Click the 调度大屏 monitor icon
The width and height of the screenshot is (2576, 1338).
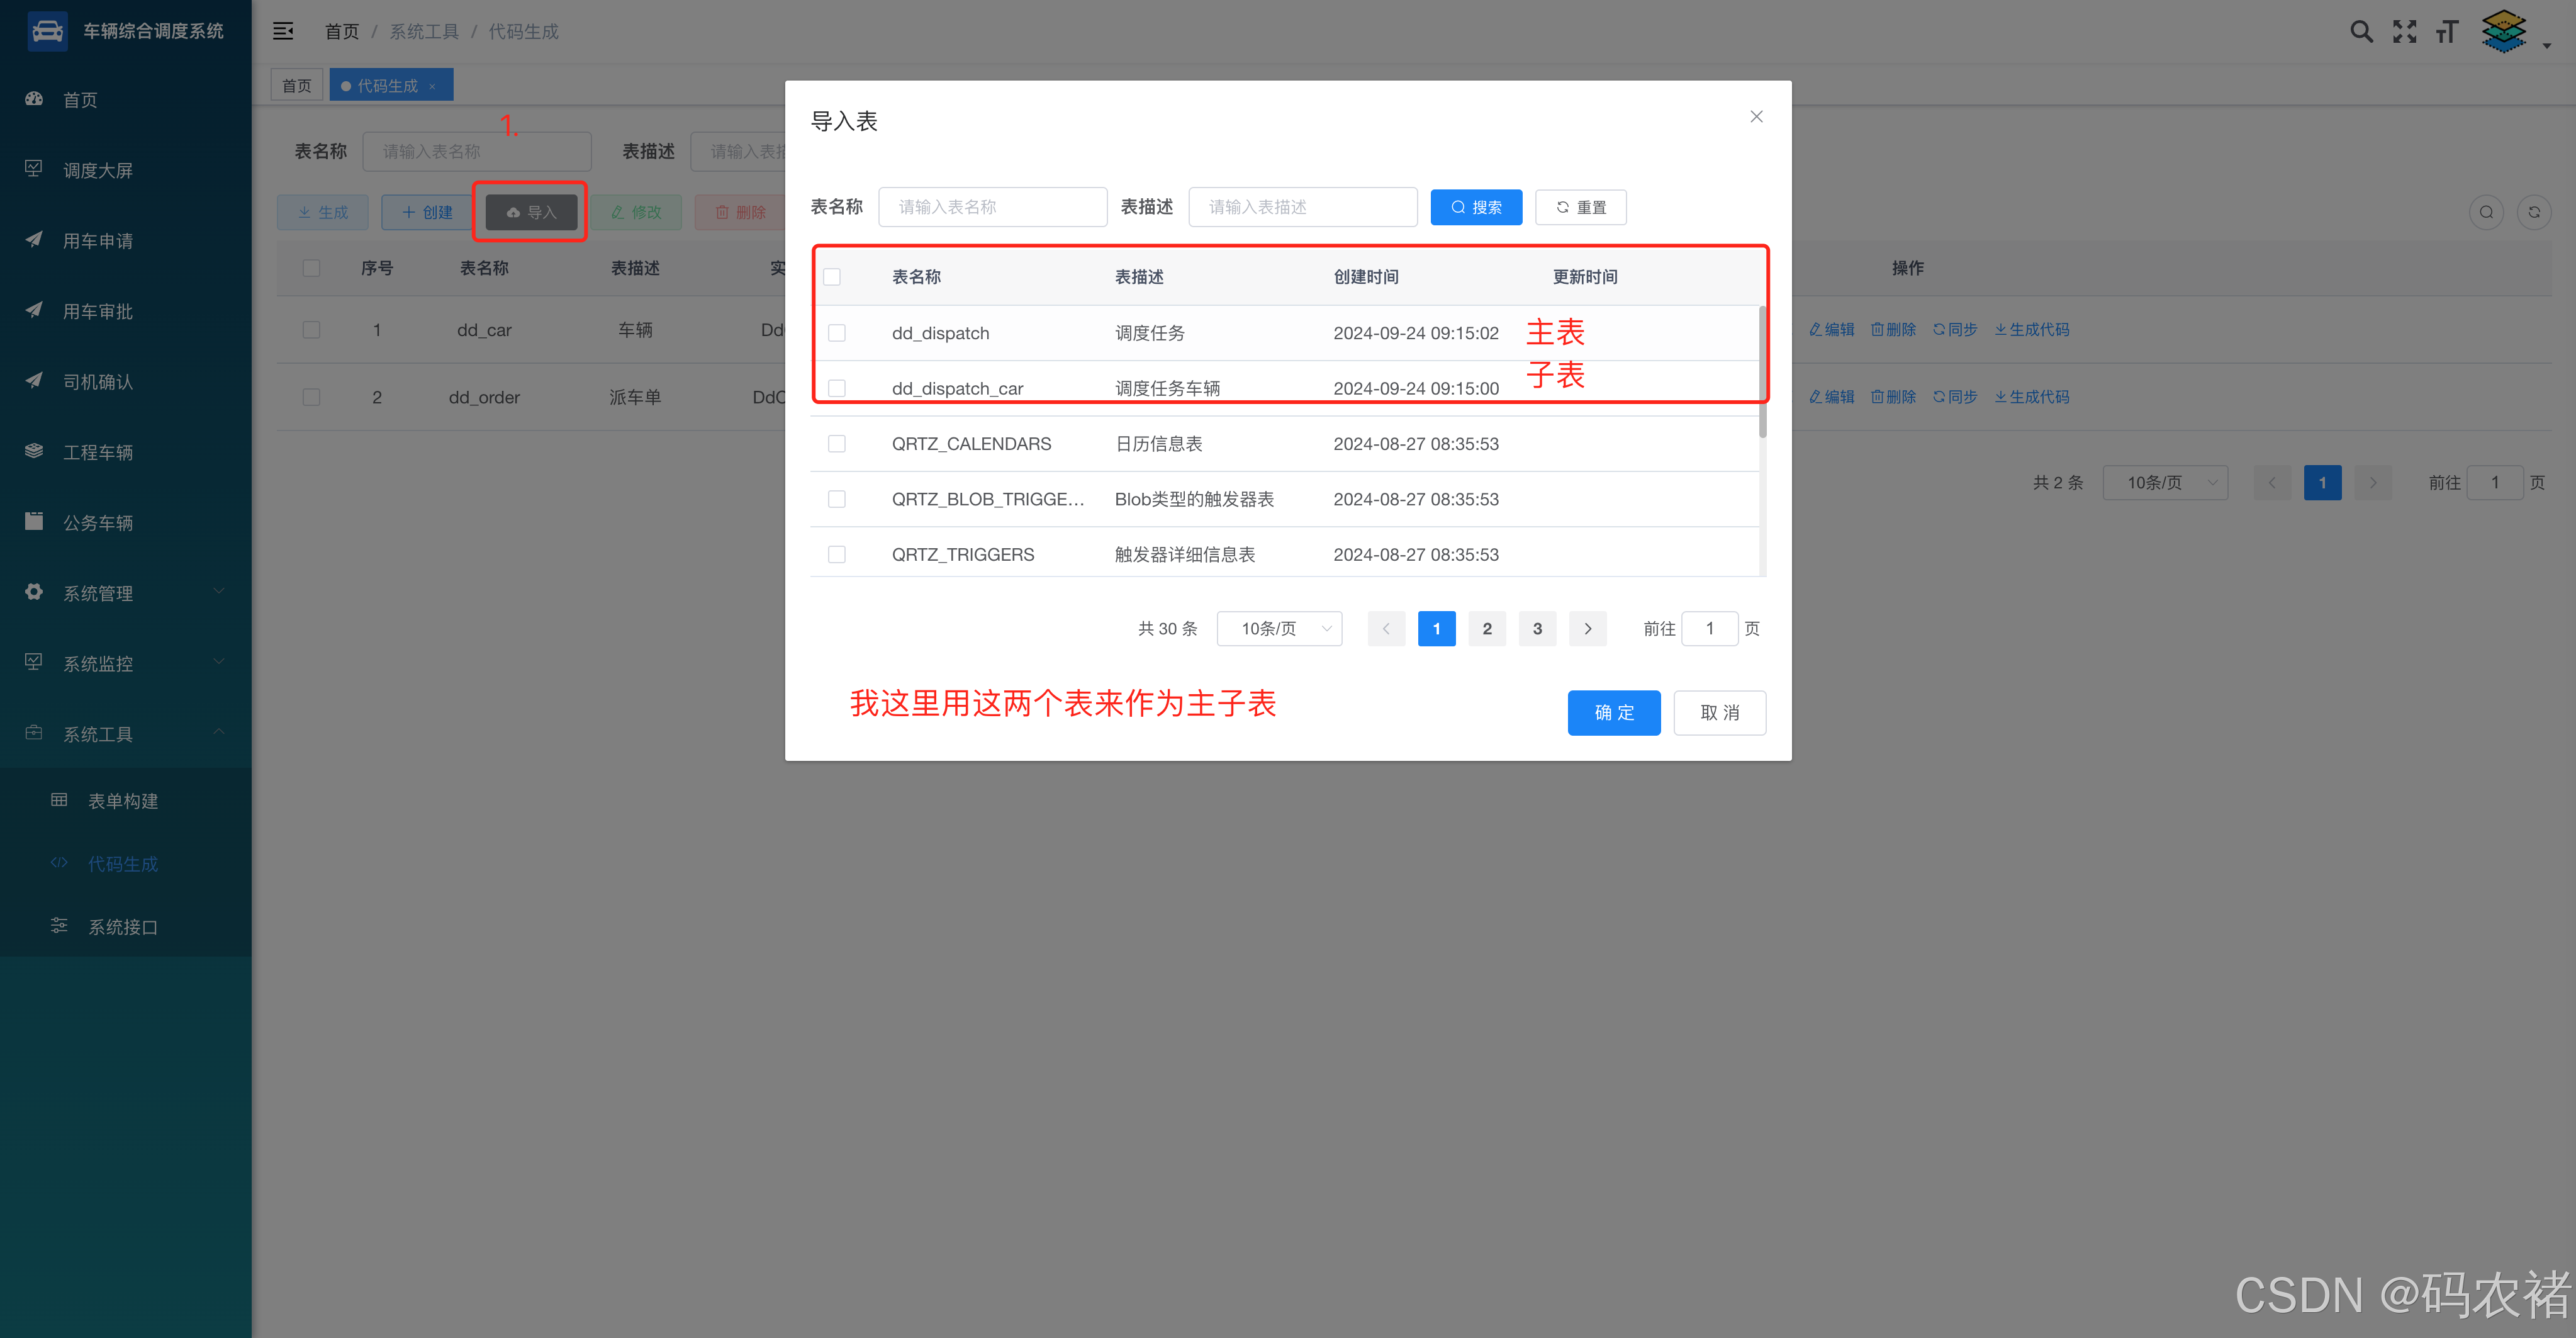(x=34, y=169)
